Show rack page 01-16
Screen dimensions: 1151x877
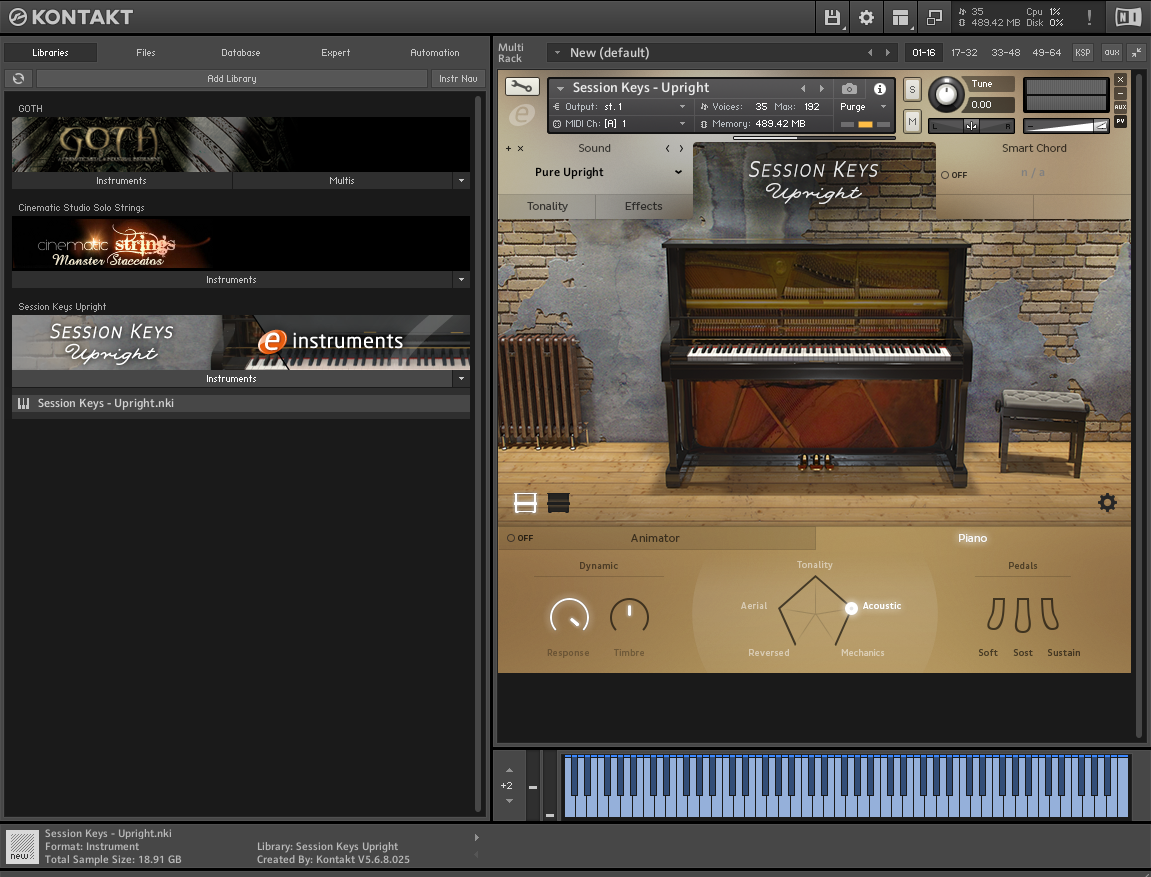[x=923, y=53]
